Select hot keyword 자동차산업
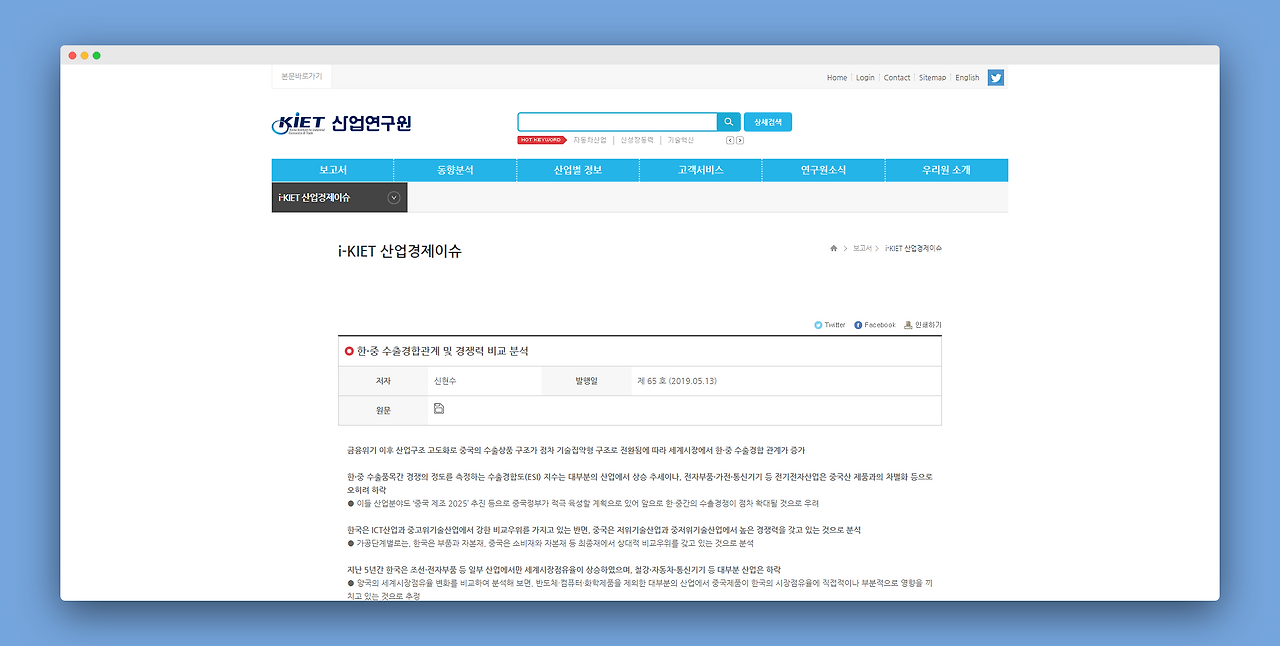This screenshot has height=646, width=1280. tap(590, 140)
